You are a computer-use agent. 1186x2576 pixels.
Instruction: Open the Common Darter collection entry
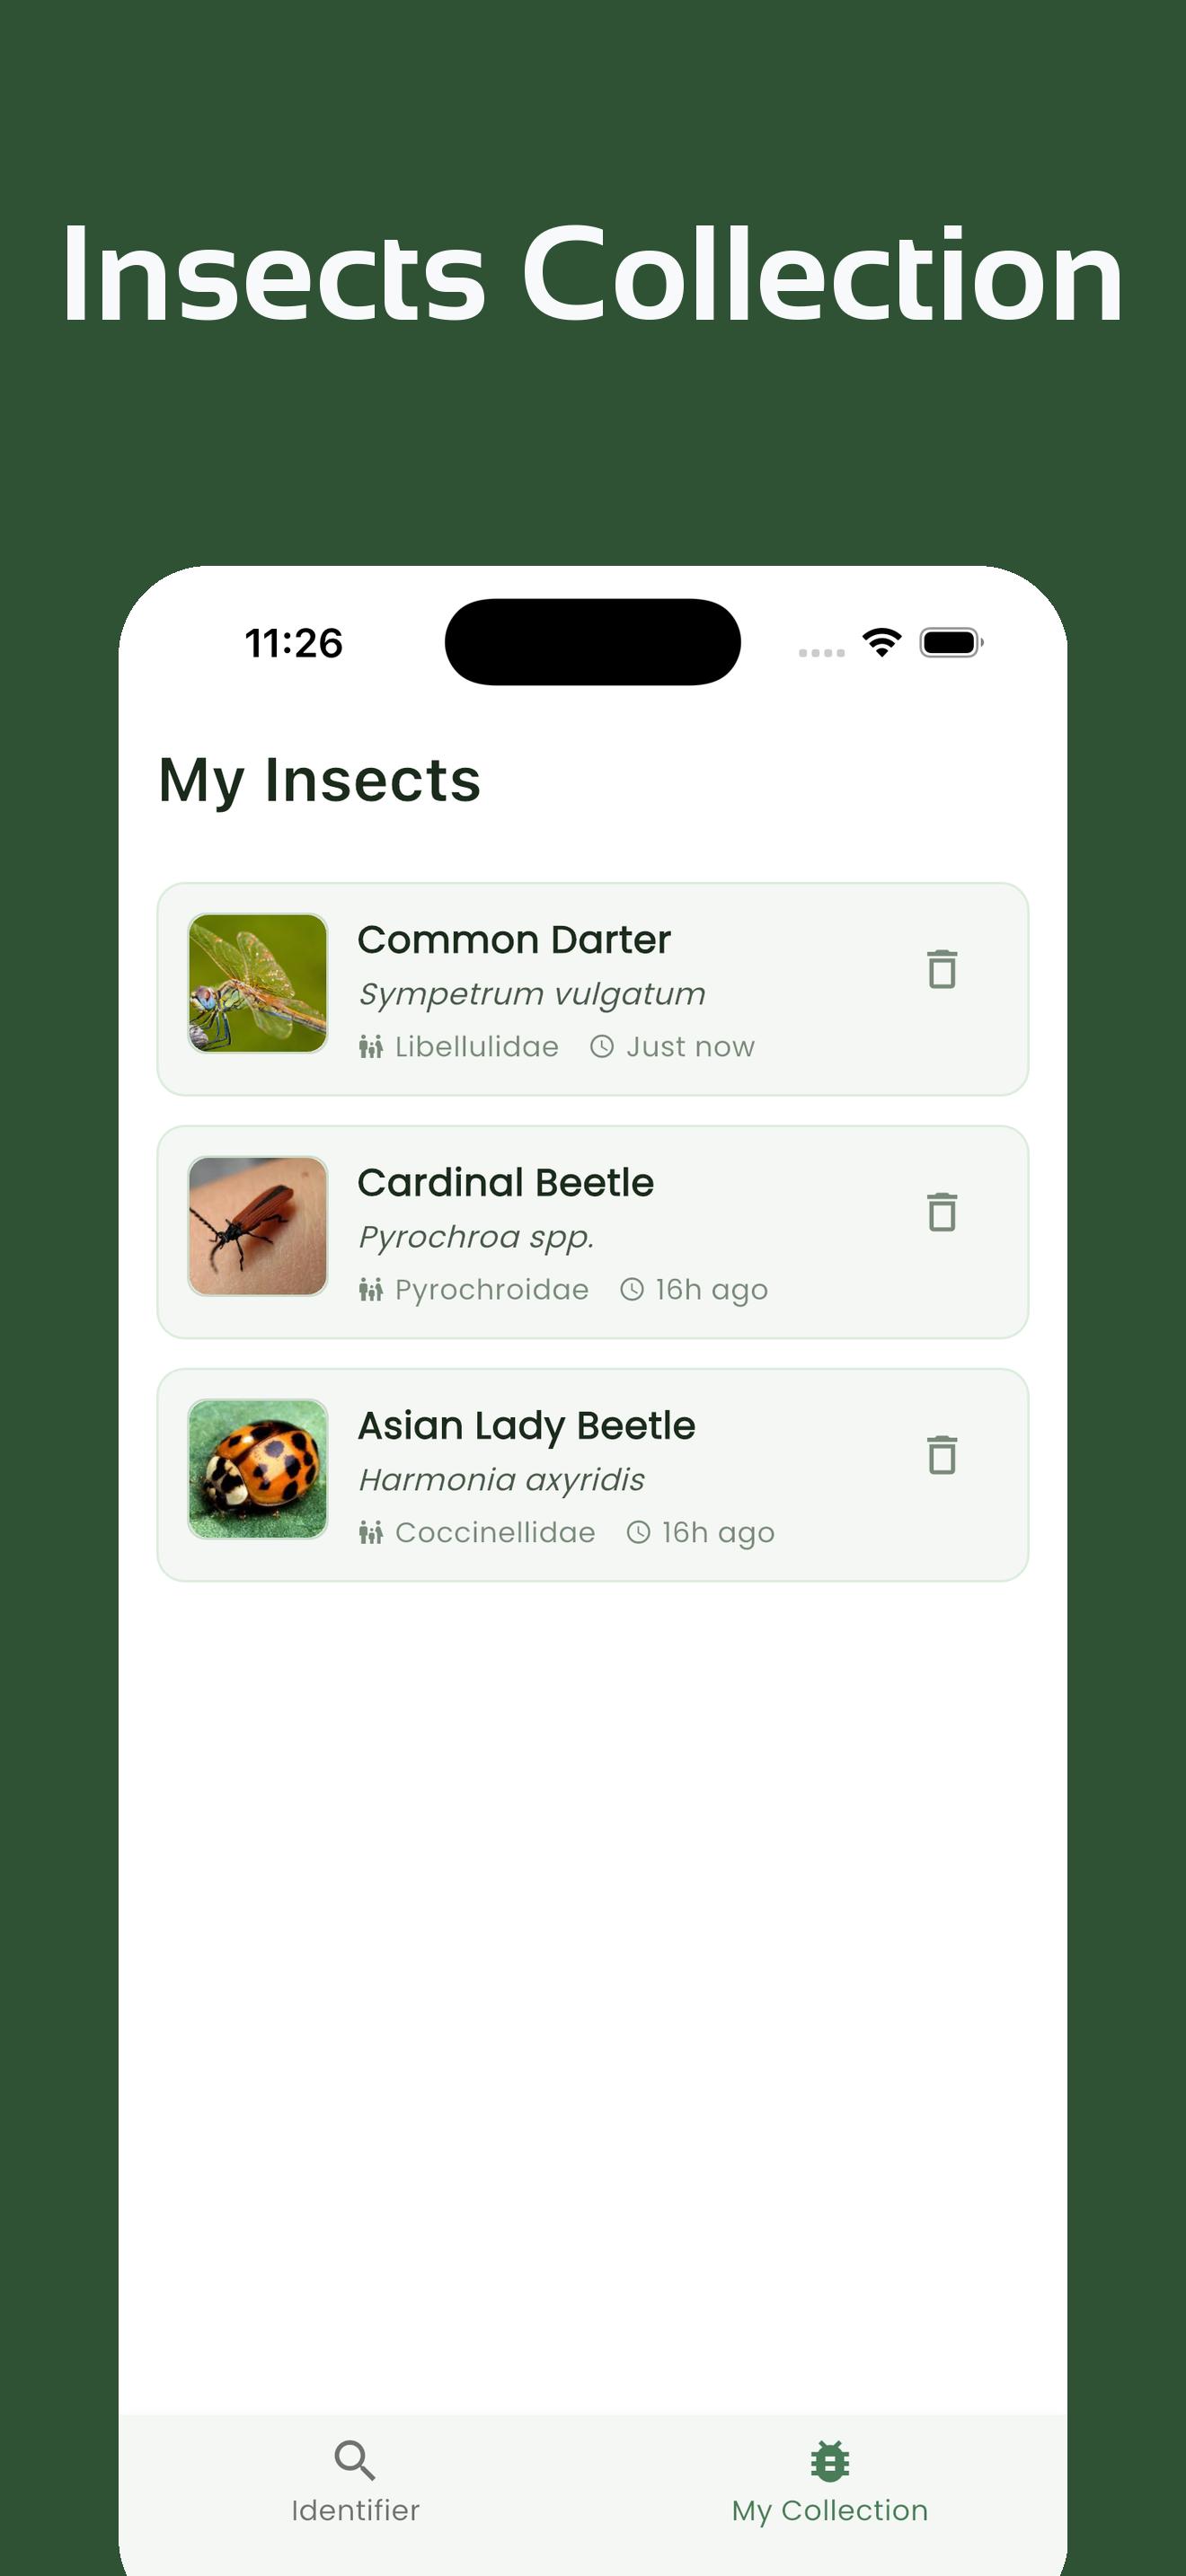click(x=593, y=990)
